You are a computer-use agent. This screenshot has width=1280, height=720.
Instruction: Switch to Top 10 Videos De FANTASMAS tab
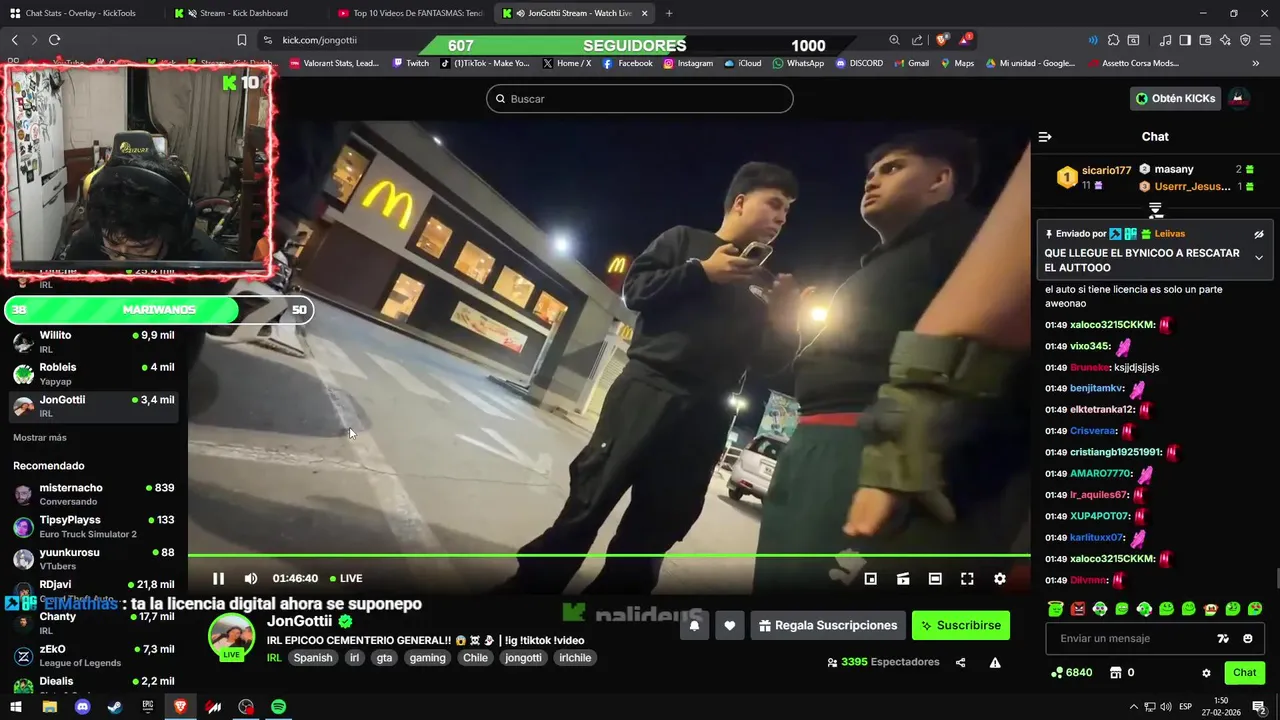(408, 13)
